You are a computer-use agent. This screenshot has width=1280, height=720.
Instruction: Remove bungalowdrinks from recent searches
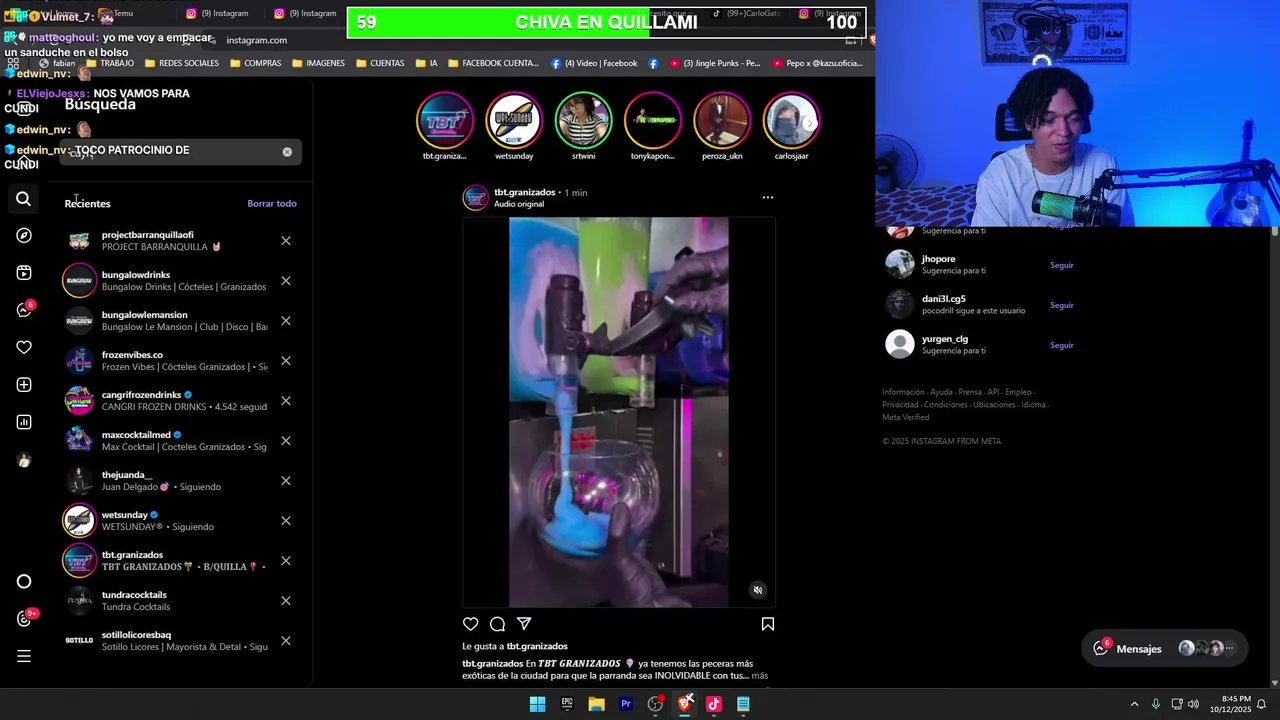pos(286,281)
